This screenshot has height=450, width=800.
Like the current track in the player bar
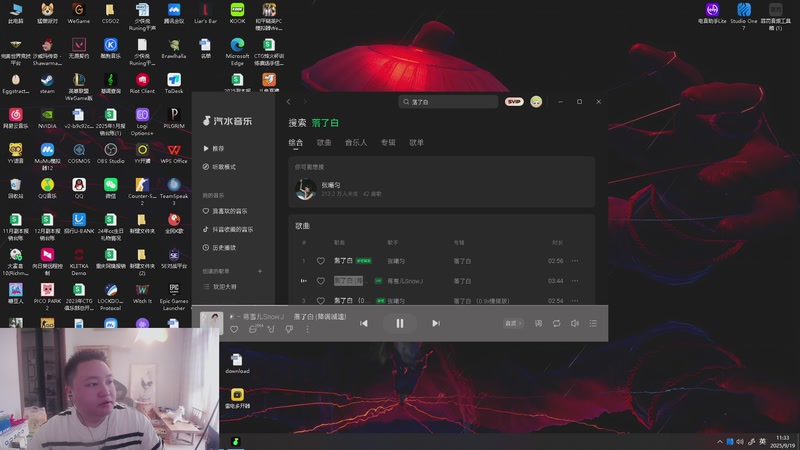(234, 330)
